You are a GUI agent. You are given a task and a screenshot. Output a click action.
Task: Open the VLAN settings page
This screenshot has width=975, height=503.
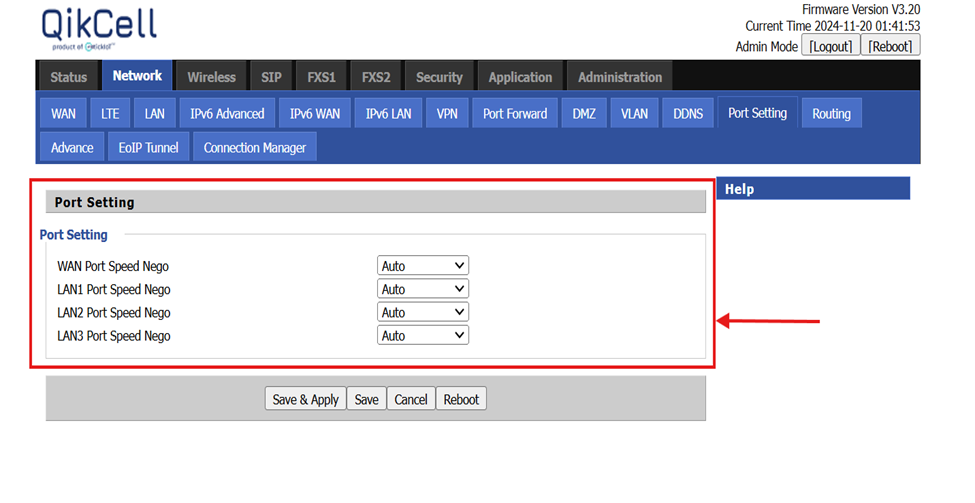(x=634, y=114)
